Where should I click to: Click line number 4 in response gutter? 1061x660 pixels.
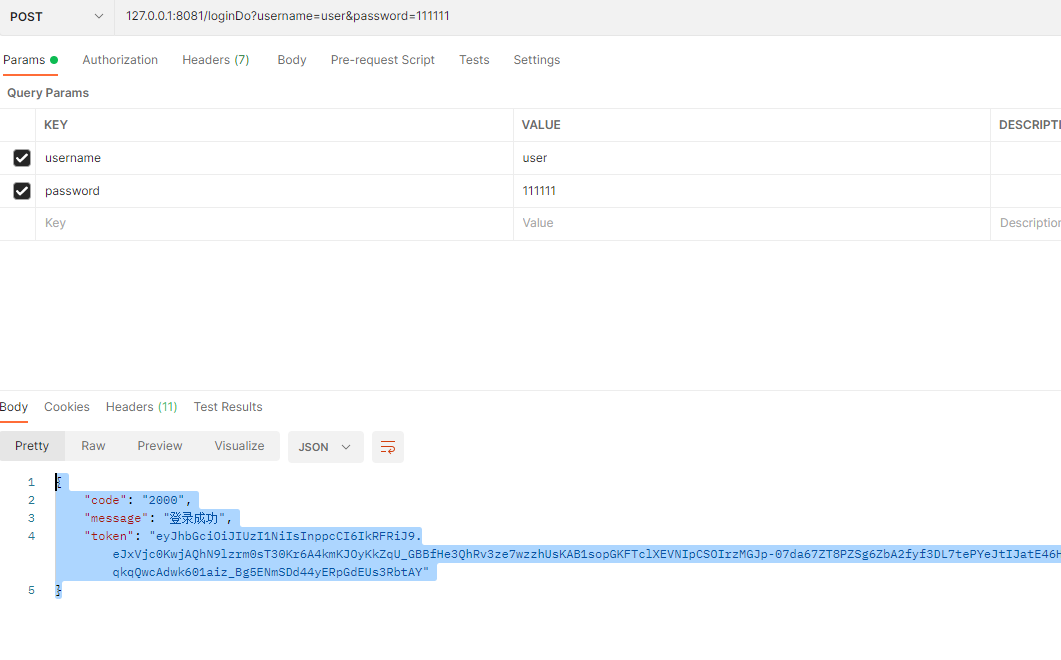tap(31, 536)
